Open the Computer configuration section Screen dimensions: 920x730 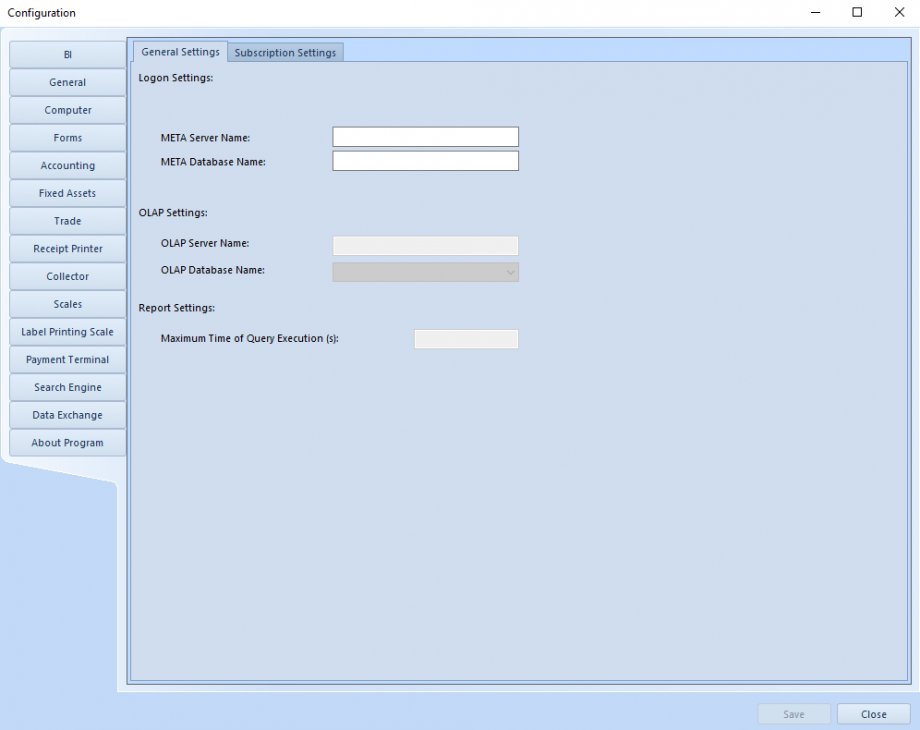pos(67,110)
